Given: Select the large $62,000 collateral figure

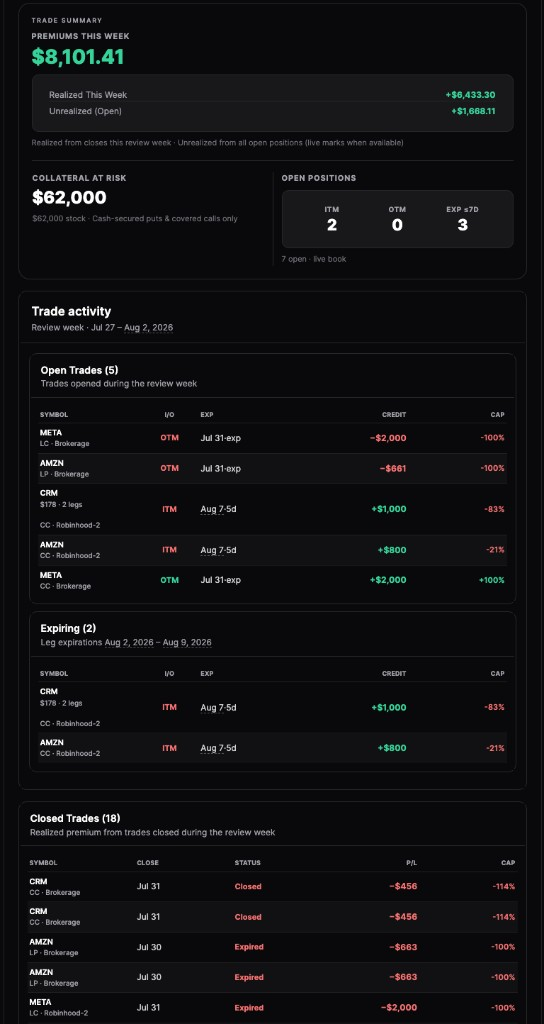Looking at the screenshot, I should 69,197.
